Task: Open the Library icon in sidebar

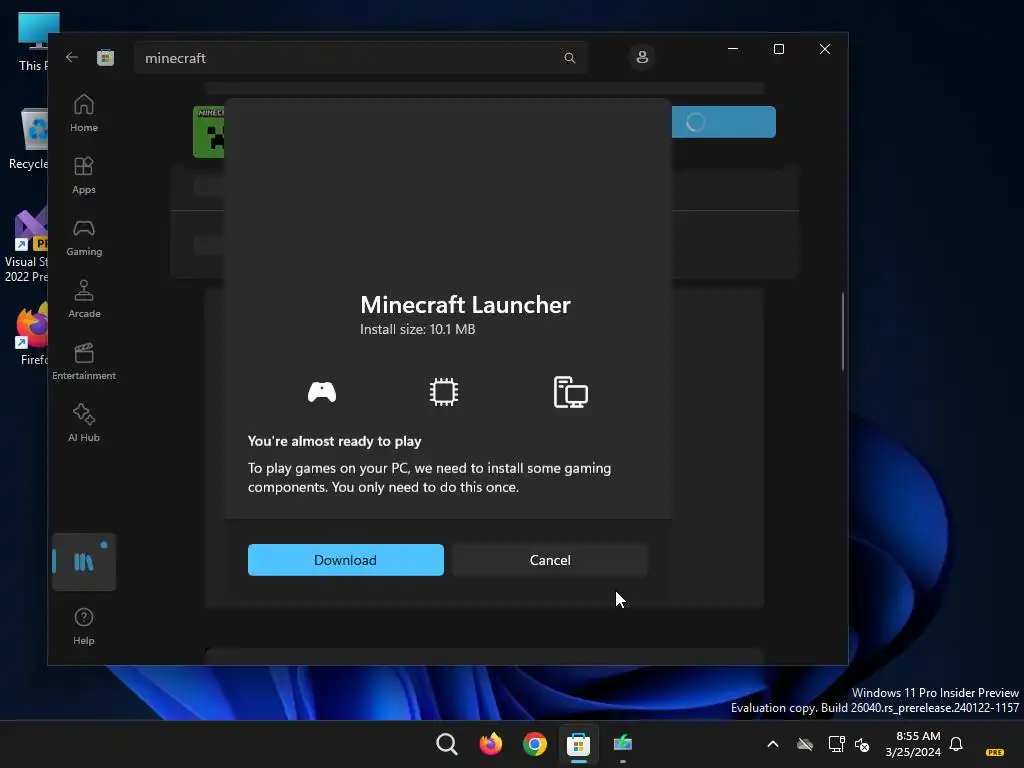Action: click(84, 562)
